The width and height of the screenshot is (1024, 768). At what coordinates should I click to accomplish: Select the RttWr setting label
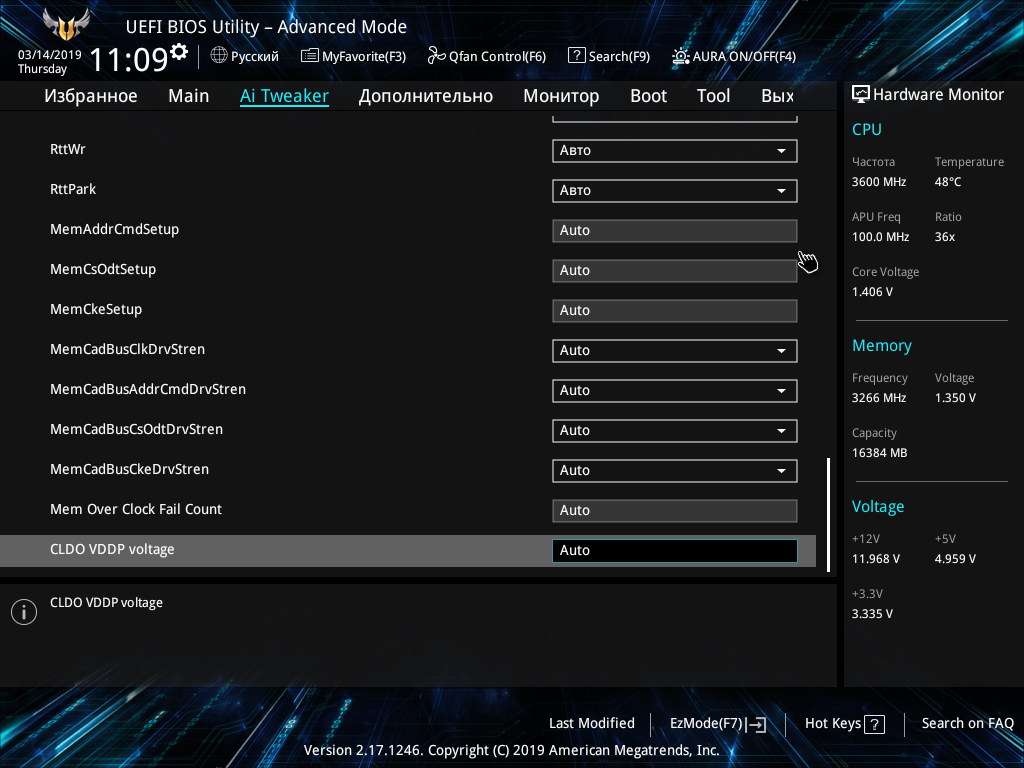click(x=68, y=149)
